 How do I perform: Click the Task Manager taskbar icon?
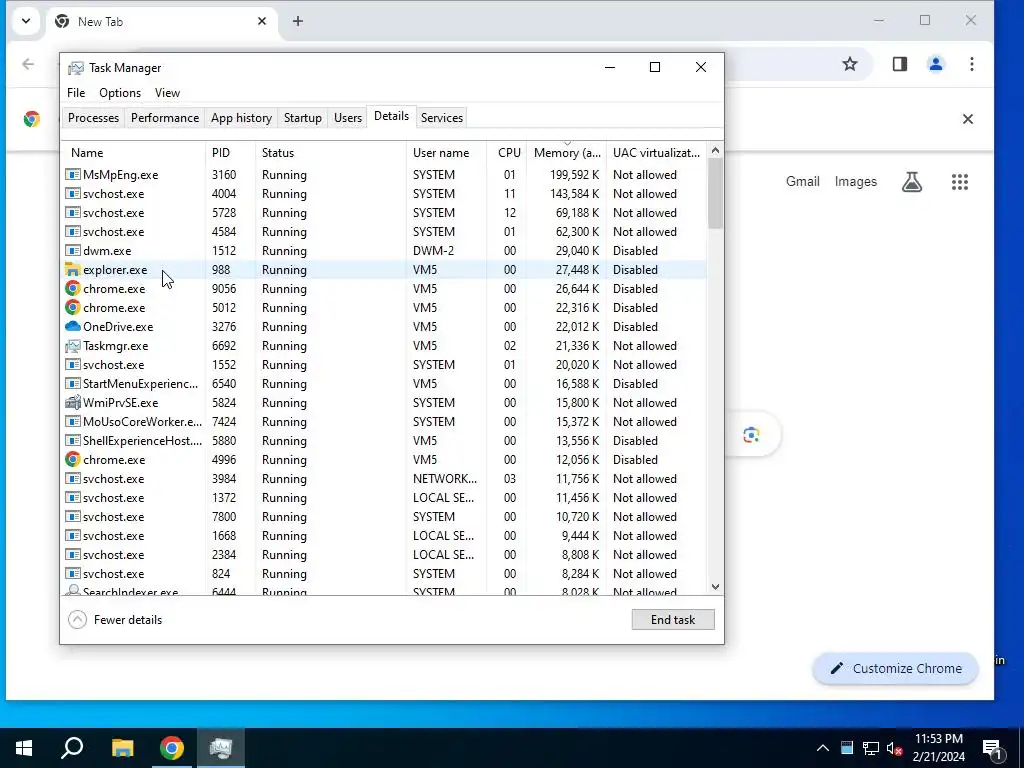[221, 748]
